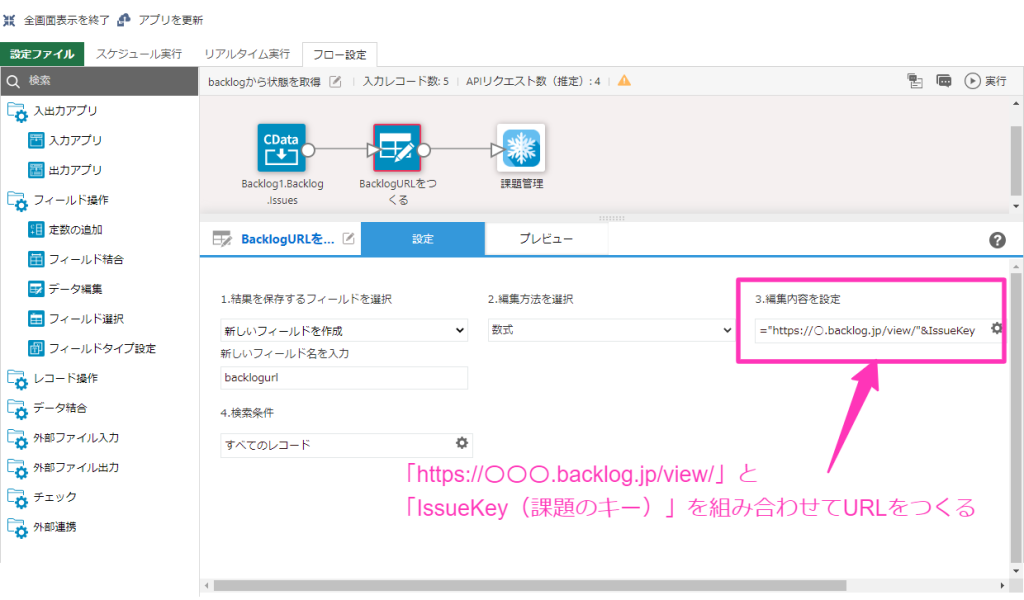Click the フィールドタイプ設定 label
Image resolution: width=1024 pixels, height=600 pixels.
(x=103, y=349)
